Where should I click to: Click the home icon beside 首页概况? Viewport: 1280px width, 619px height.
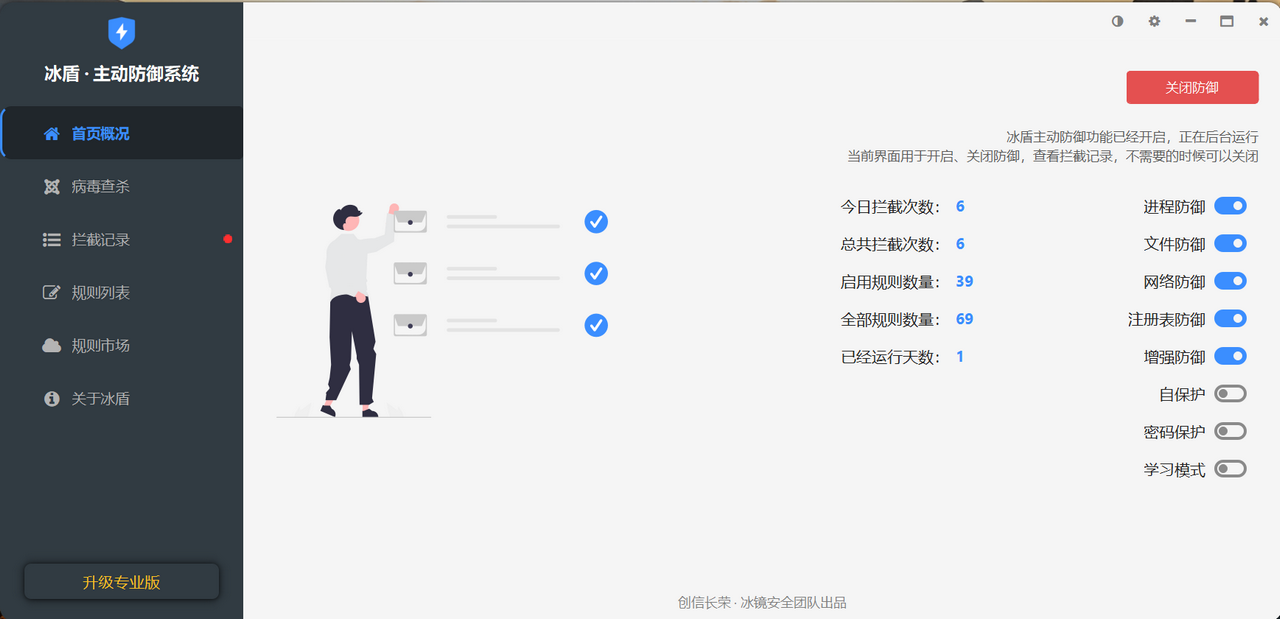(x=51, y=134)
